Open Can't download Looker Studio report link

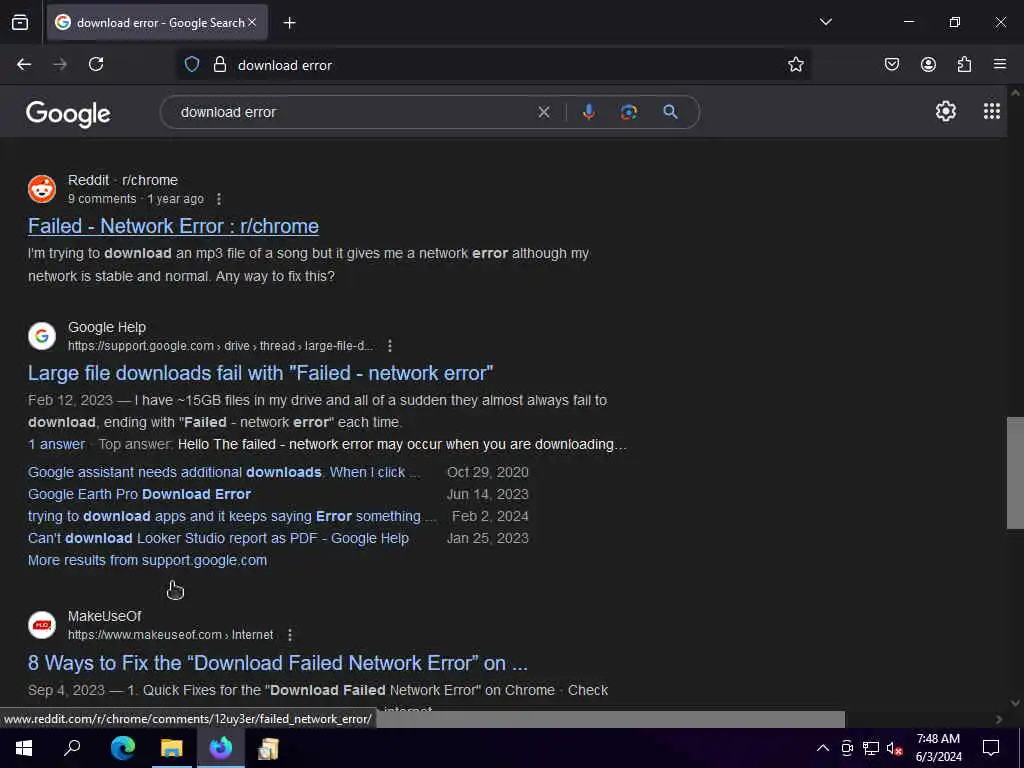coord(218,538)
